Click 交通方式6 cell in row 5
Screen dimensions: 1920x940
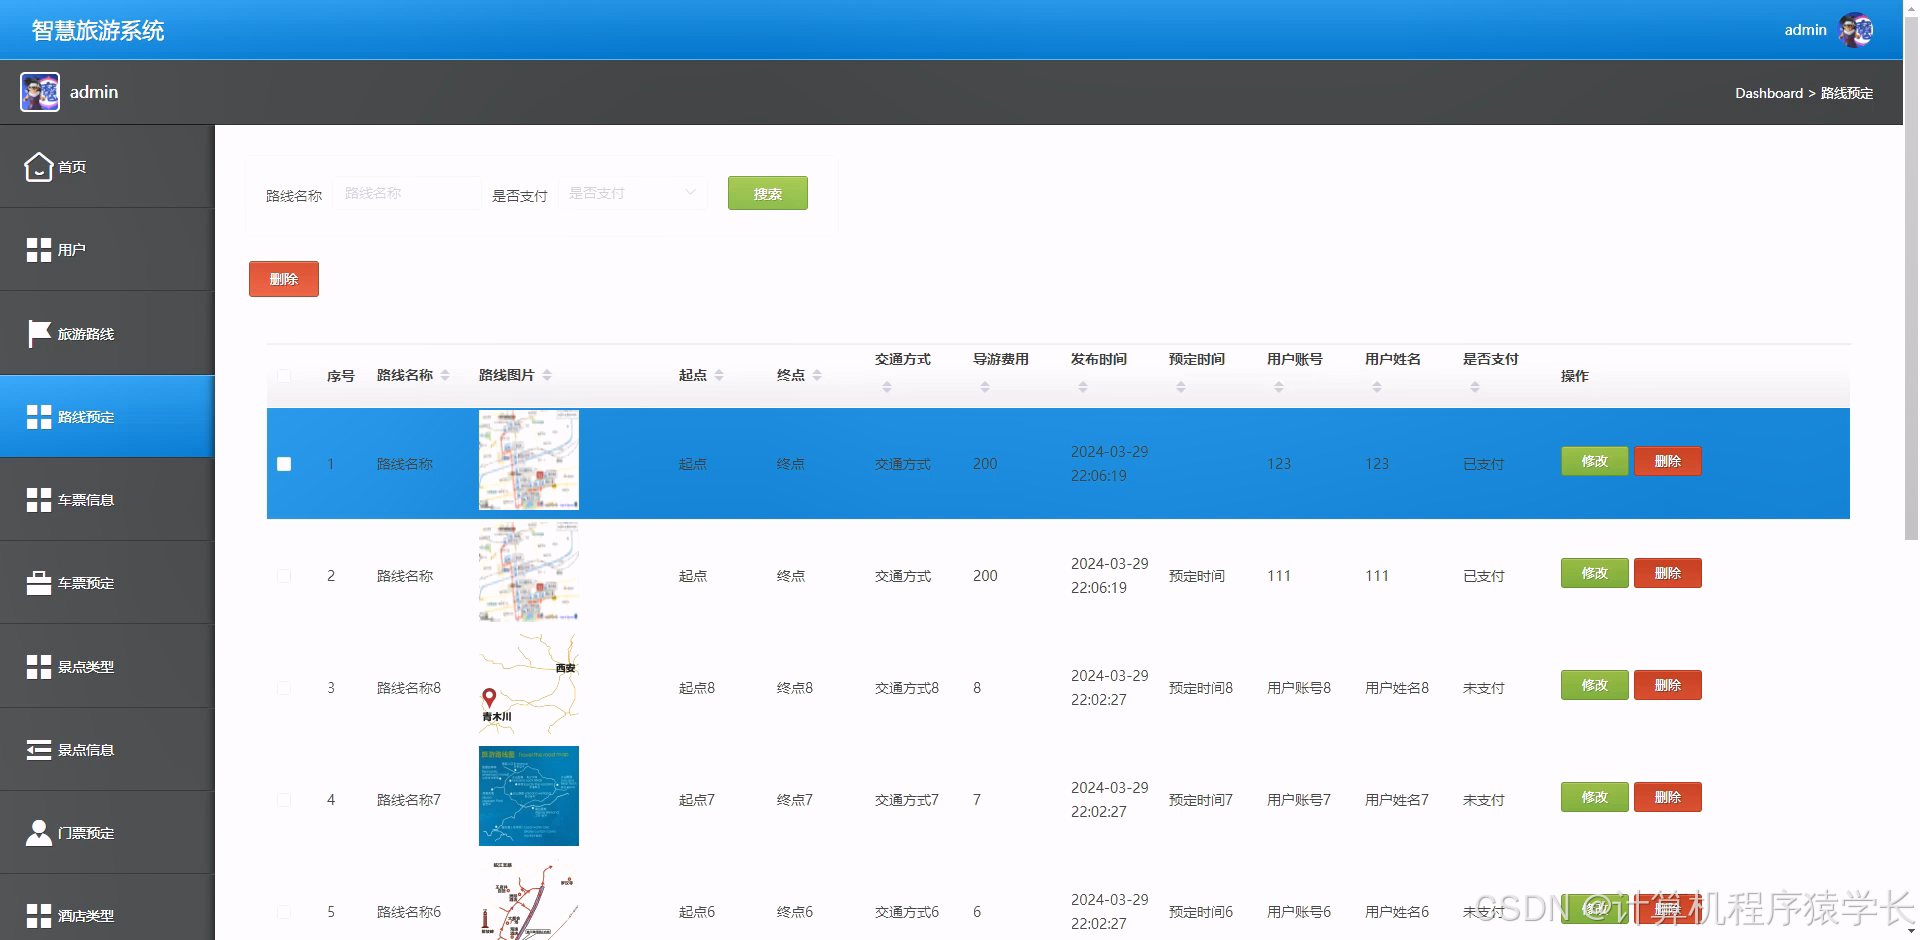point(907,912)
